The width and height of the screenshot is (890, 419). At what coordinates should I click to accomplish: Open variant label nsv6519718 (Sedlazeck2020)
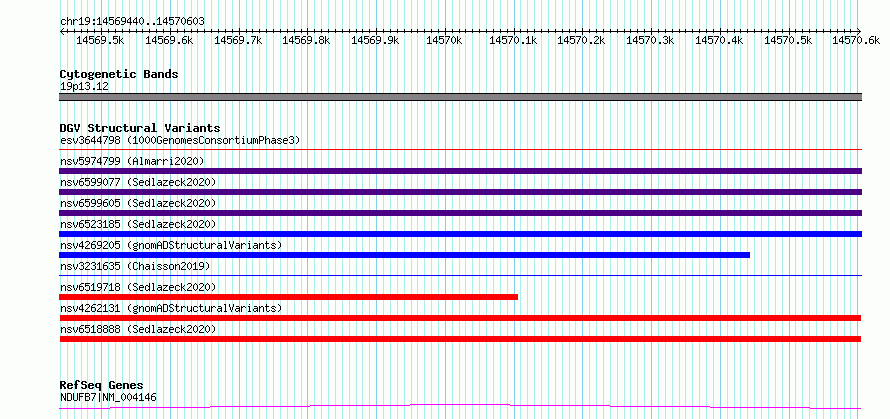pyautogui.click(x=138, y=287)
